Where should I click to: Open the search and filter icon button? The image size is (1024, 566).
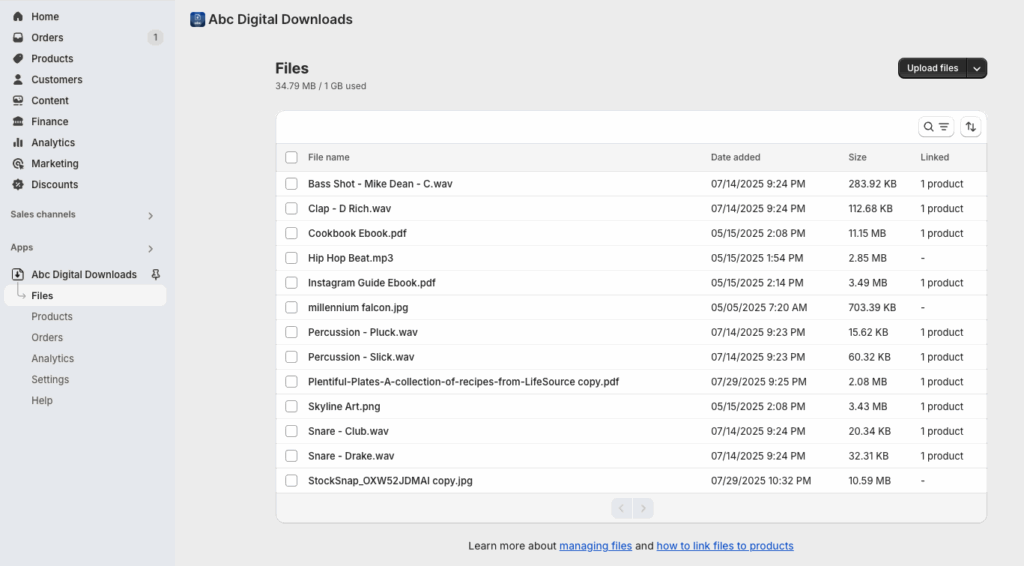(x=936, y=127)
